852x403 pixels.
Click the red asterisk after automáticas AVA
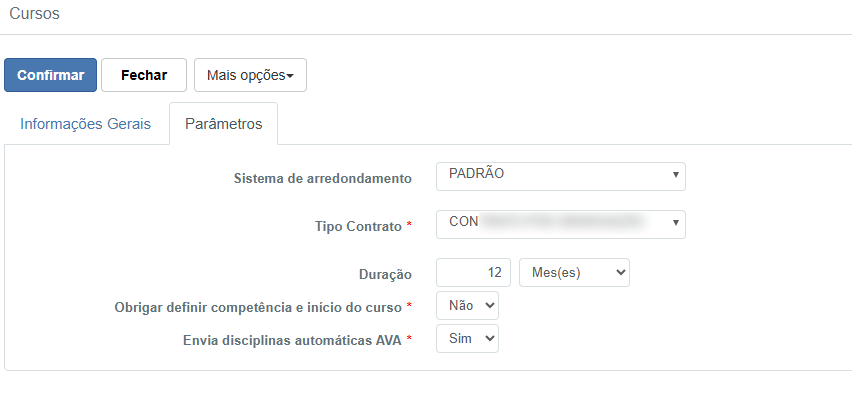pyautogui.click(x=409, y=339)
